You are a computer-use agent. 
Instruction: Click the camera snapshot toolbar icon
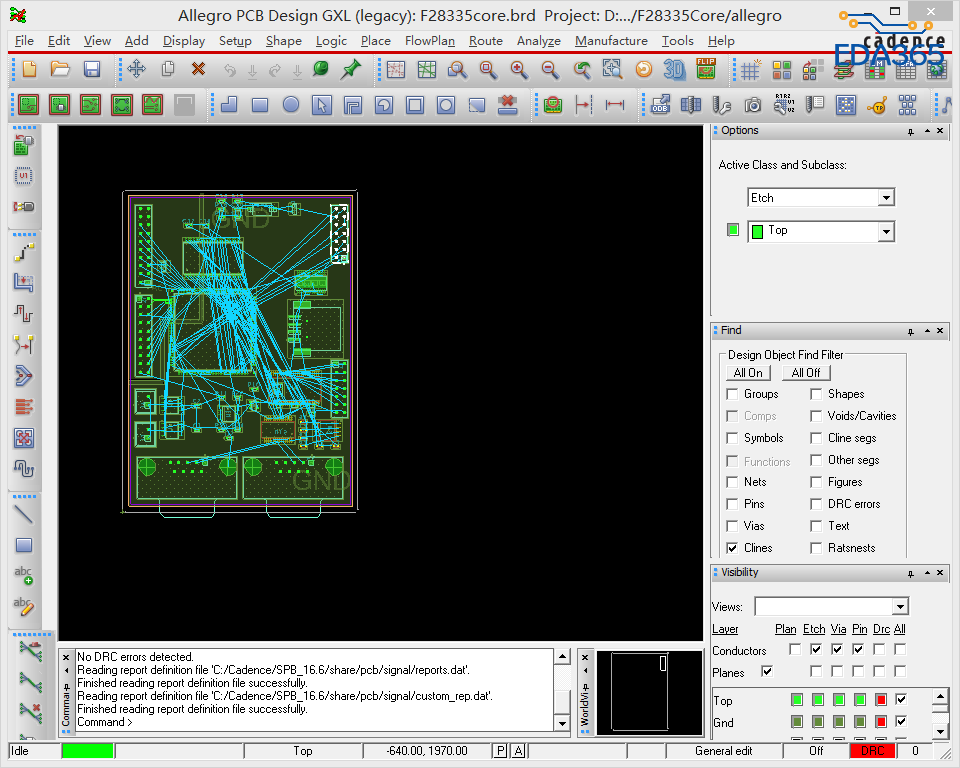[753, 104]
